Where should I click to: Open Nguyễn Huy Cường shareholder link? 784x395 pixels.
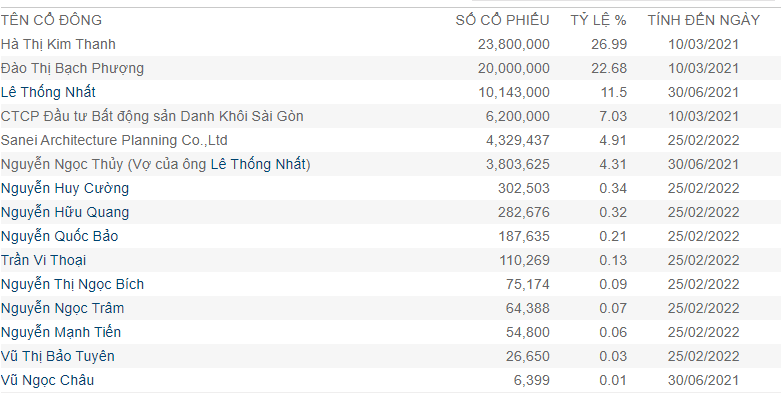pos(65,188)
